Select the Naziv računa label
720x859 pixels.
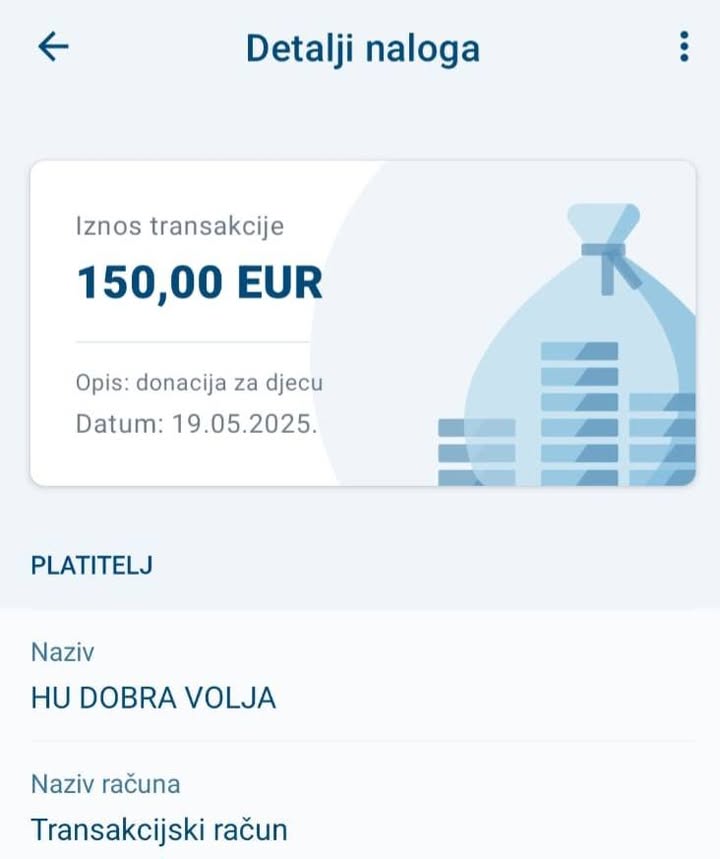point(105,784)
